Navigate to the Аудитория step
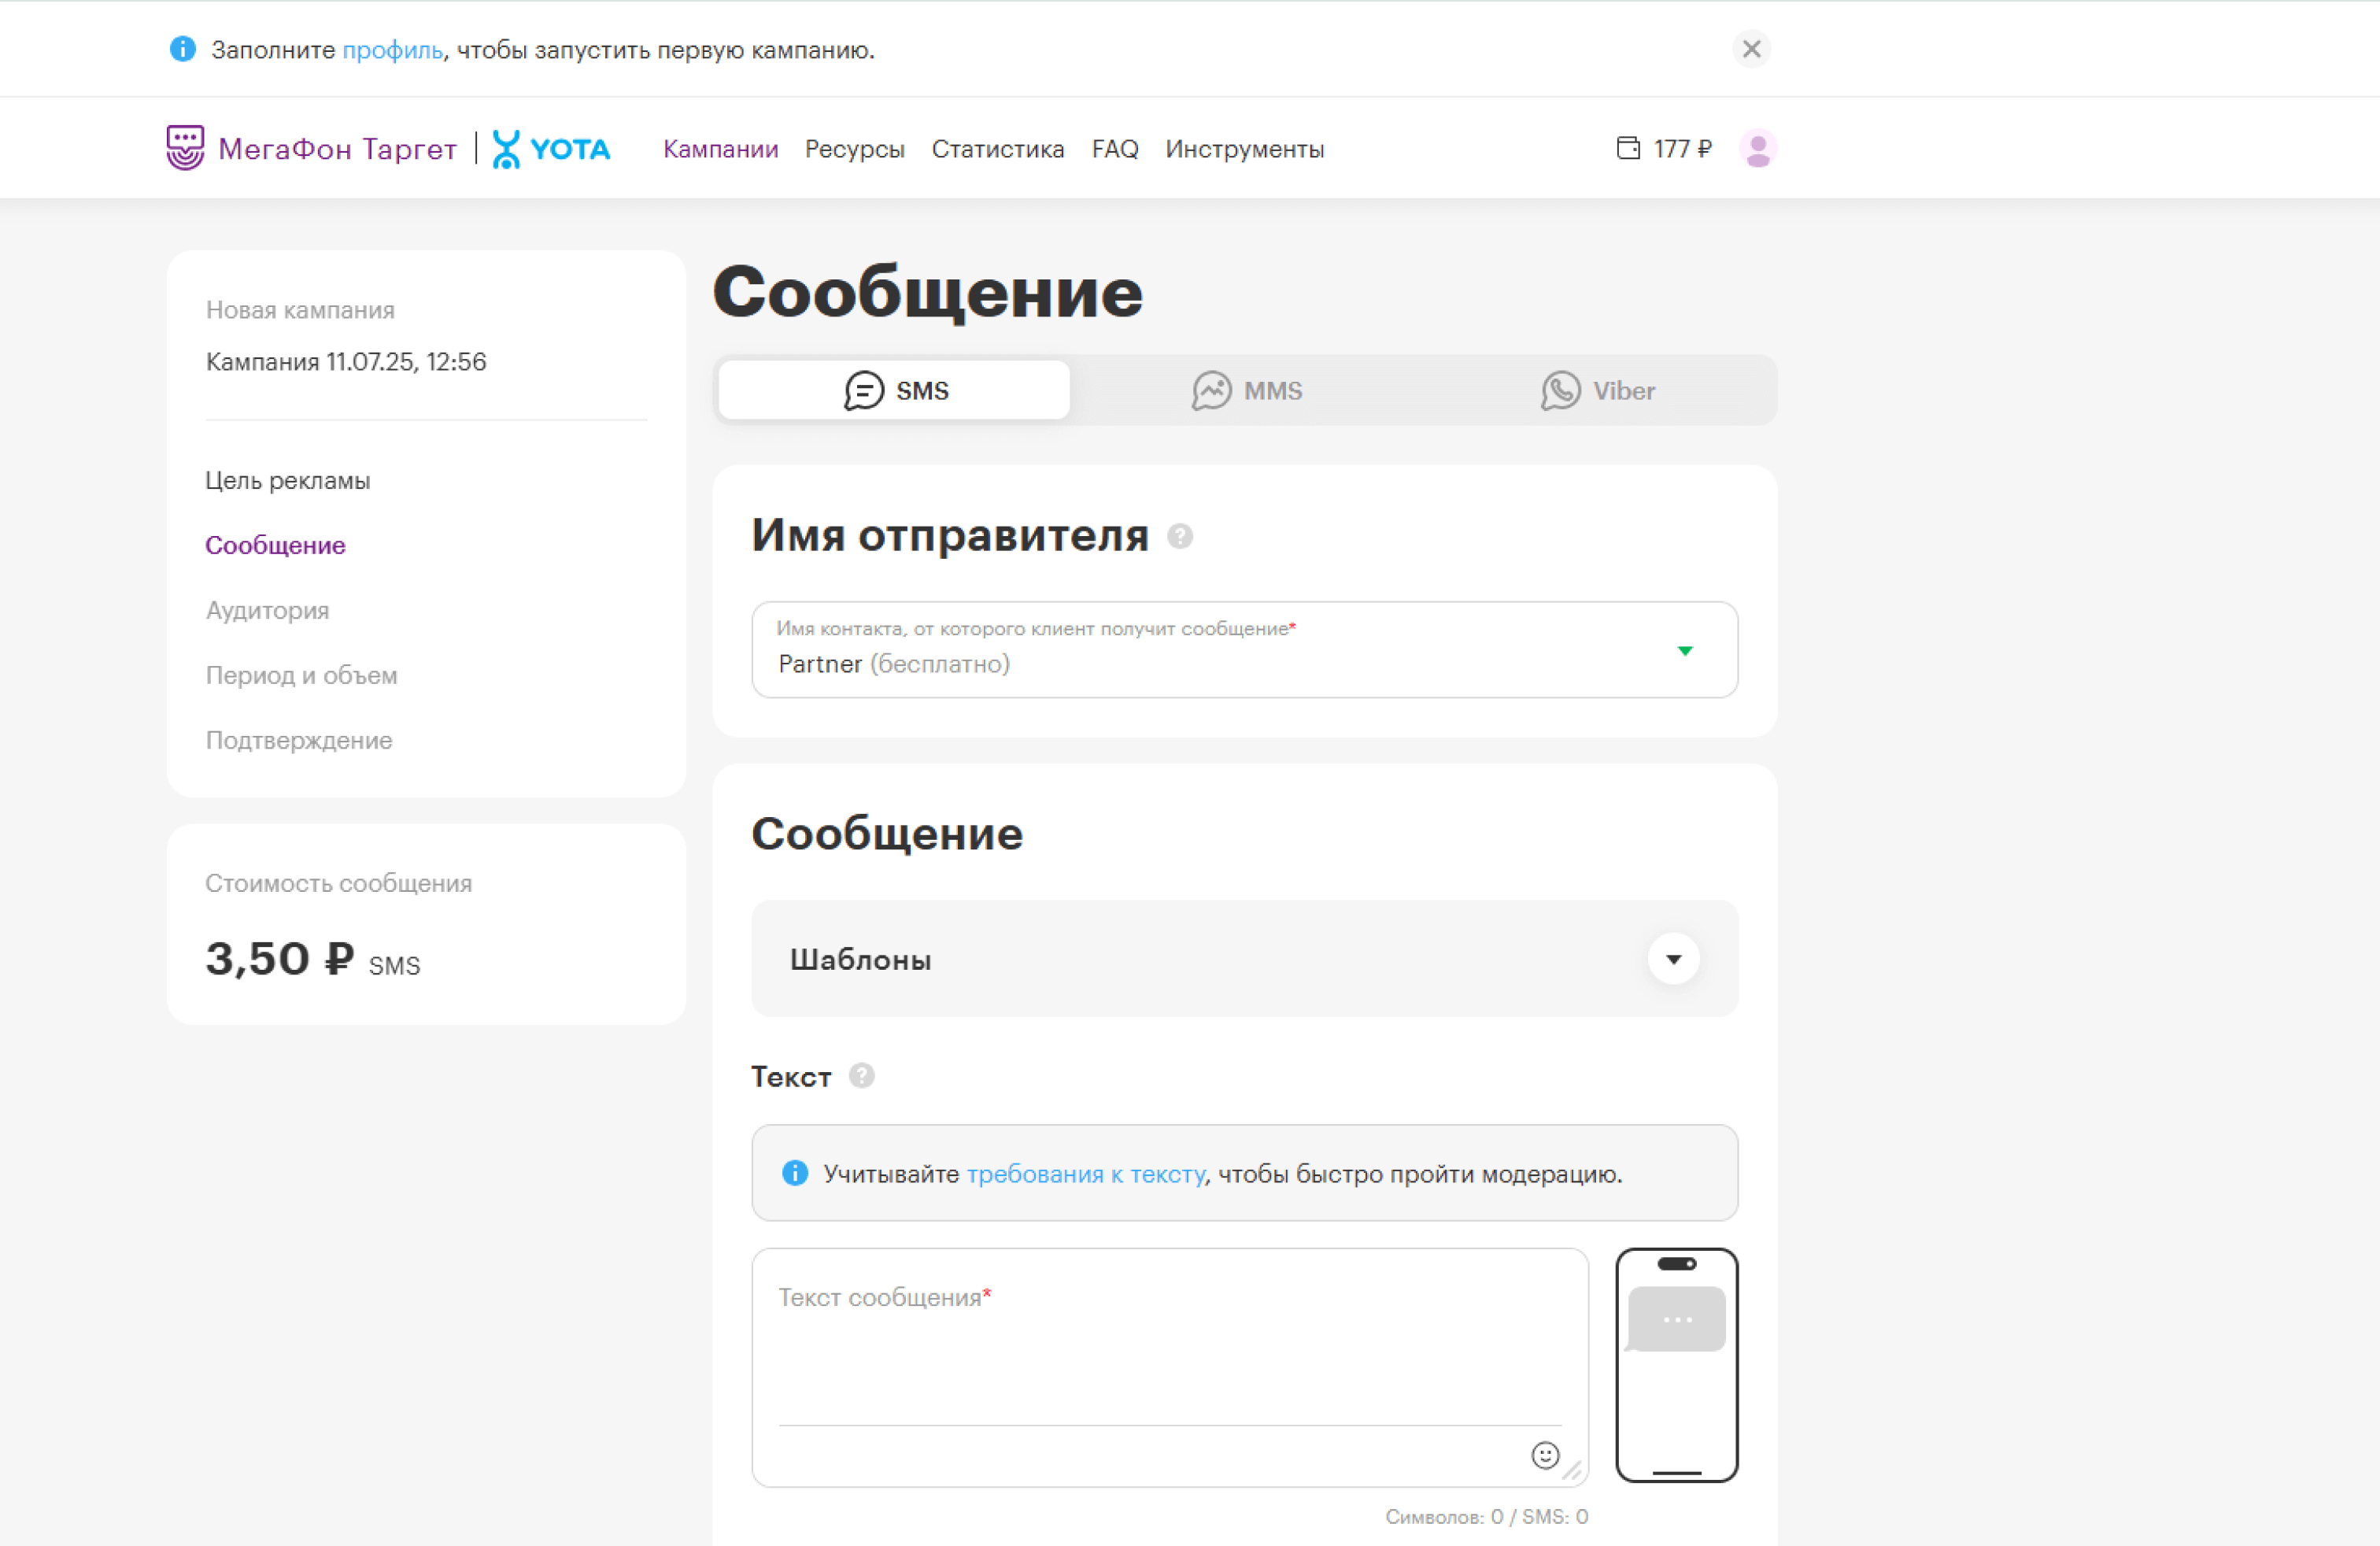Viewport: 2380px width, 1546px height. click(x=267, y=610)
